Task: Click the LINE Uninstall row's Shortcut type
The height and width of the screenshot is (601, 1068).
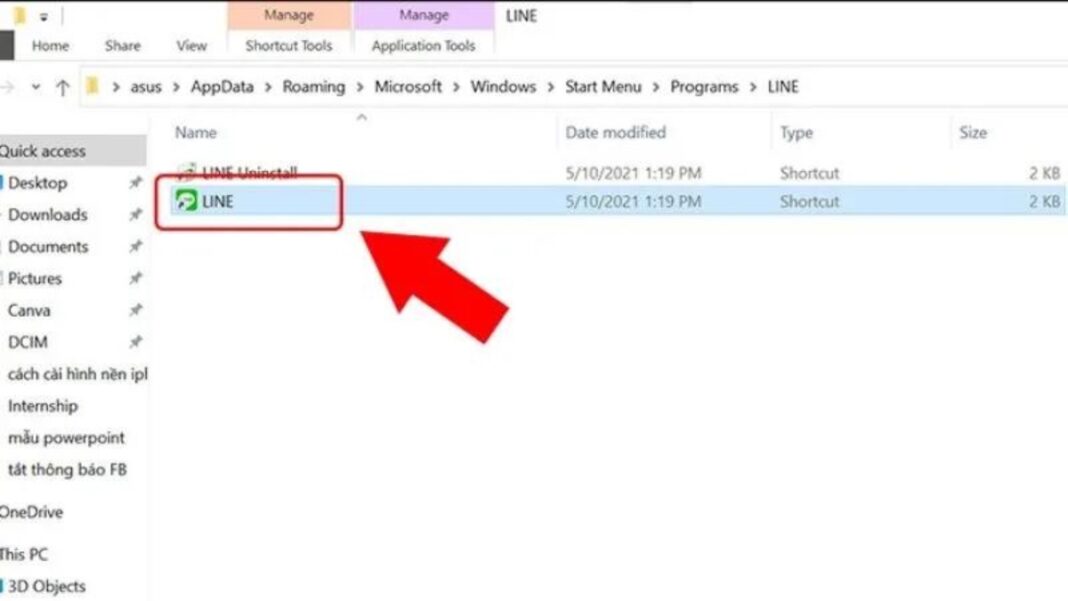Action: [x=809, y=173]
